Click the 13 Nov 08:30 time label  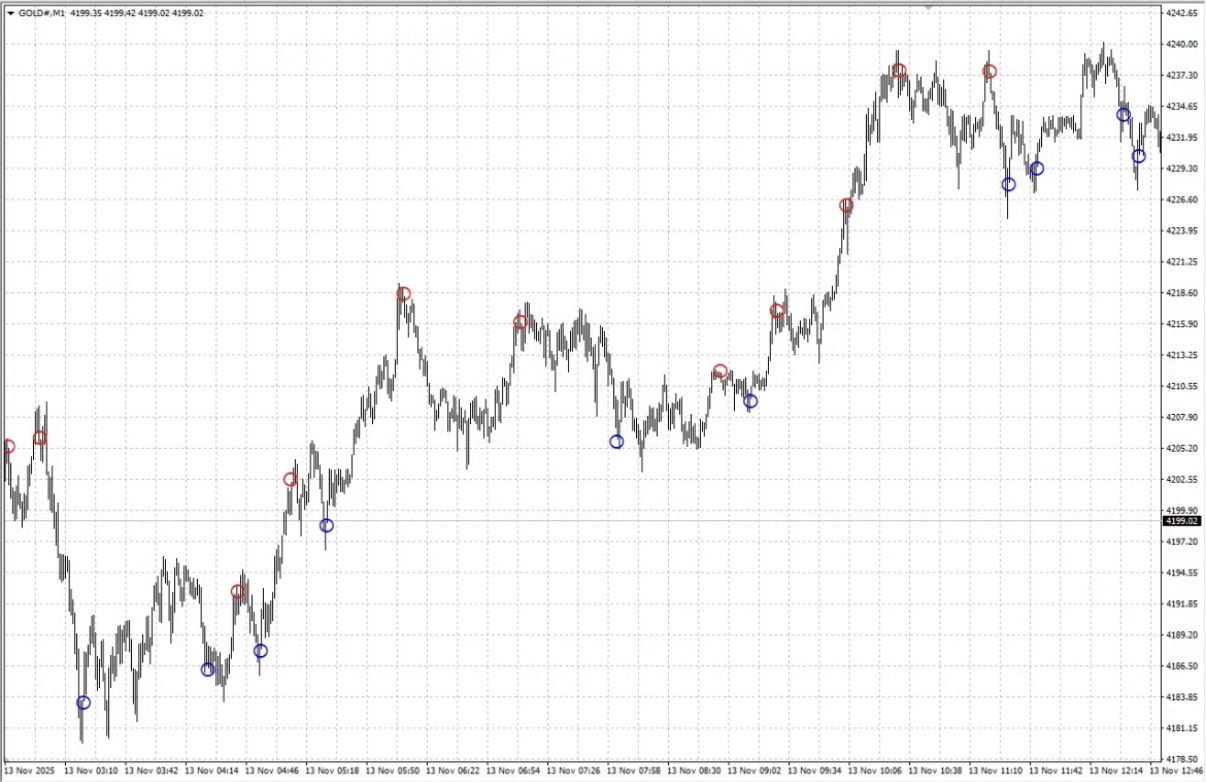694,772
